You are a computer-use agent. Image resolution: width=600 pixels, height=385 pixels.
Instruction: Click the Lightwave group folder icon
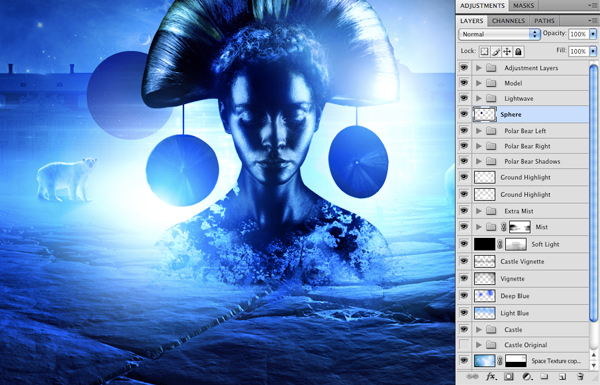(491, 98)
